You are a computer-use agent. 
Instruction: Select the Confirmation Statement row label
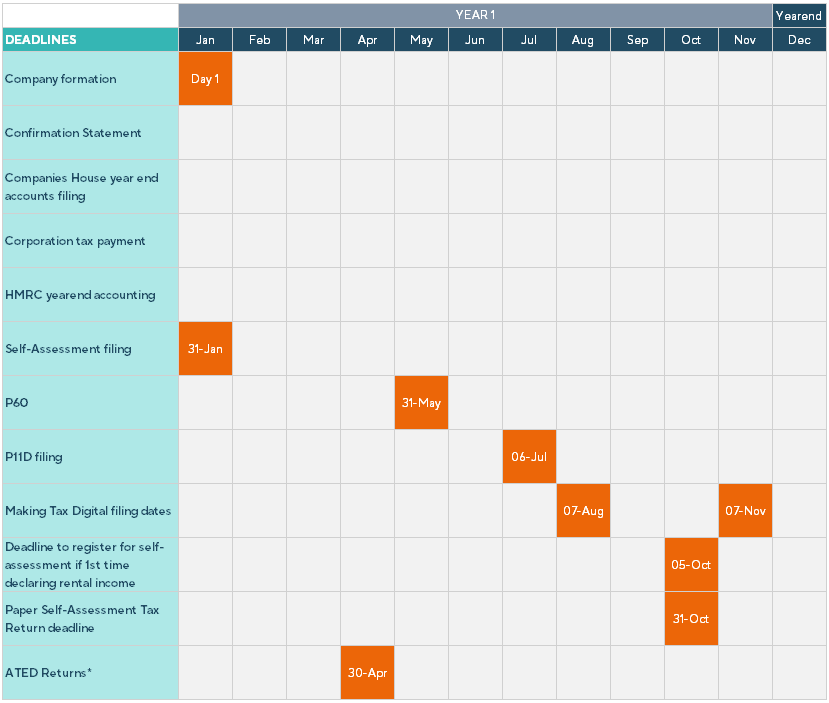73,133
